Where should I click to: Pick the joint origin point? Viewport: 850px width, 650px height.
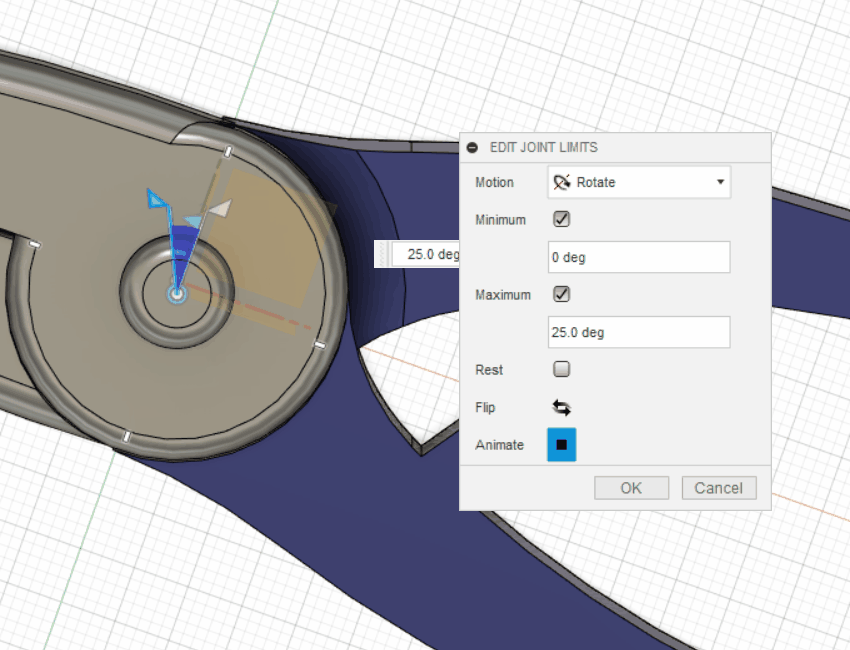[176, 294]
